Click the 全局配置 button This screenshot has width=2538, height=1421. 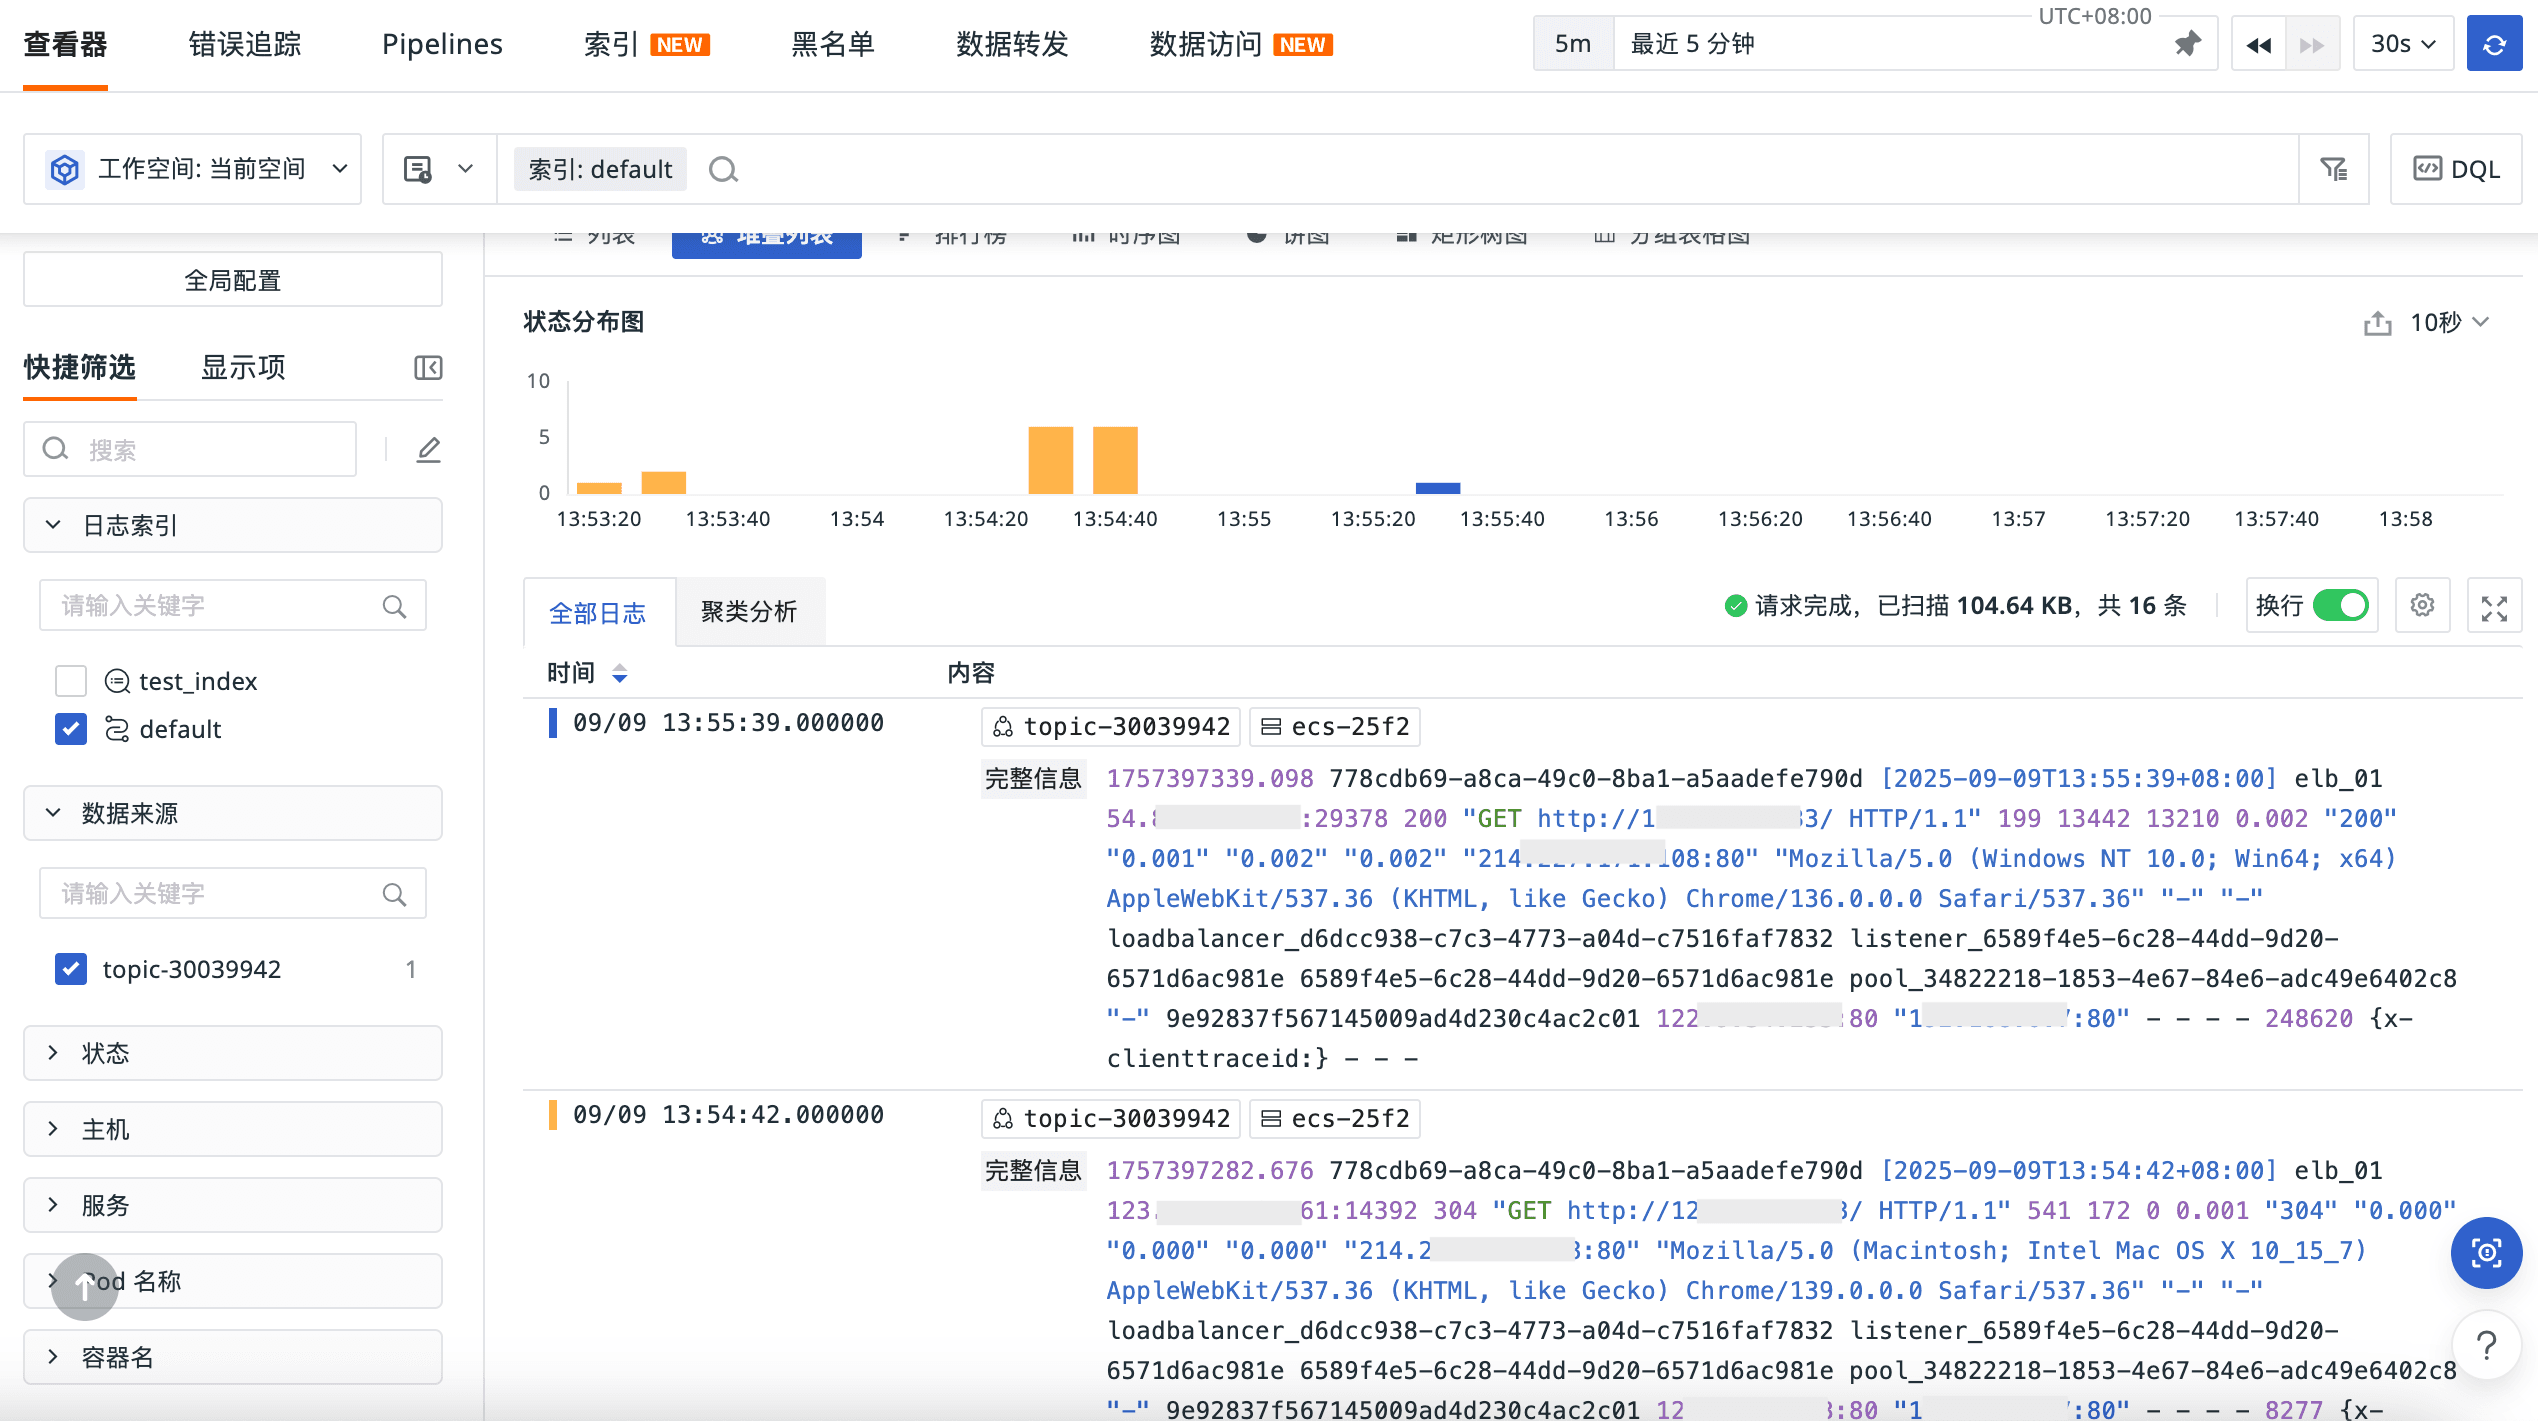coord(232,280)
